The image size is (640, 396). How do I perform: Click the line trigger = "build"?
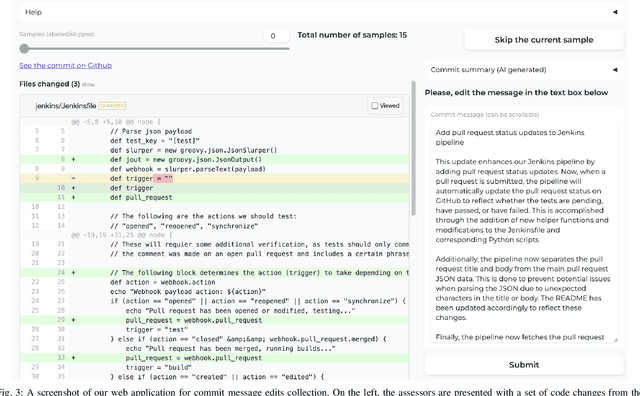(159, 367)
